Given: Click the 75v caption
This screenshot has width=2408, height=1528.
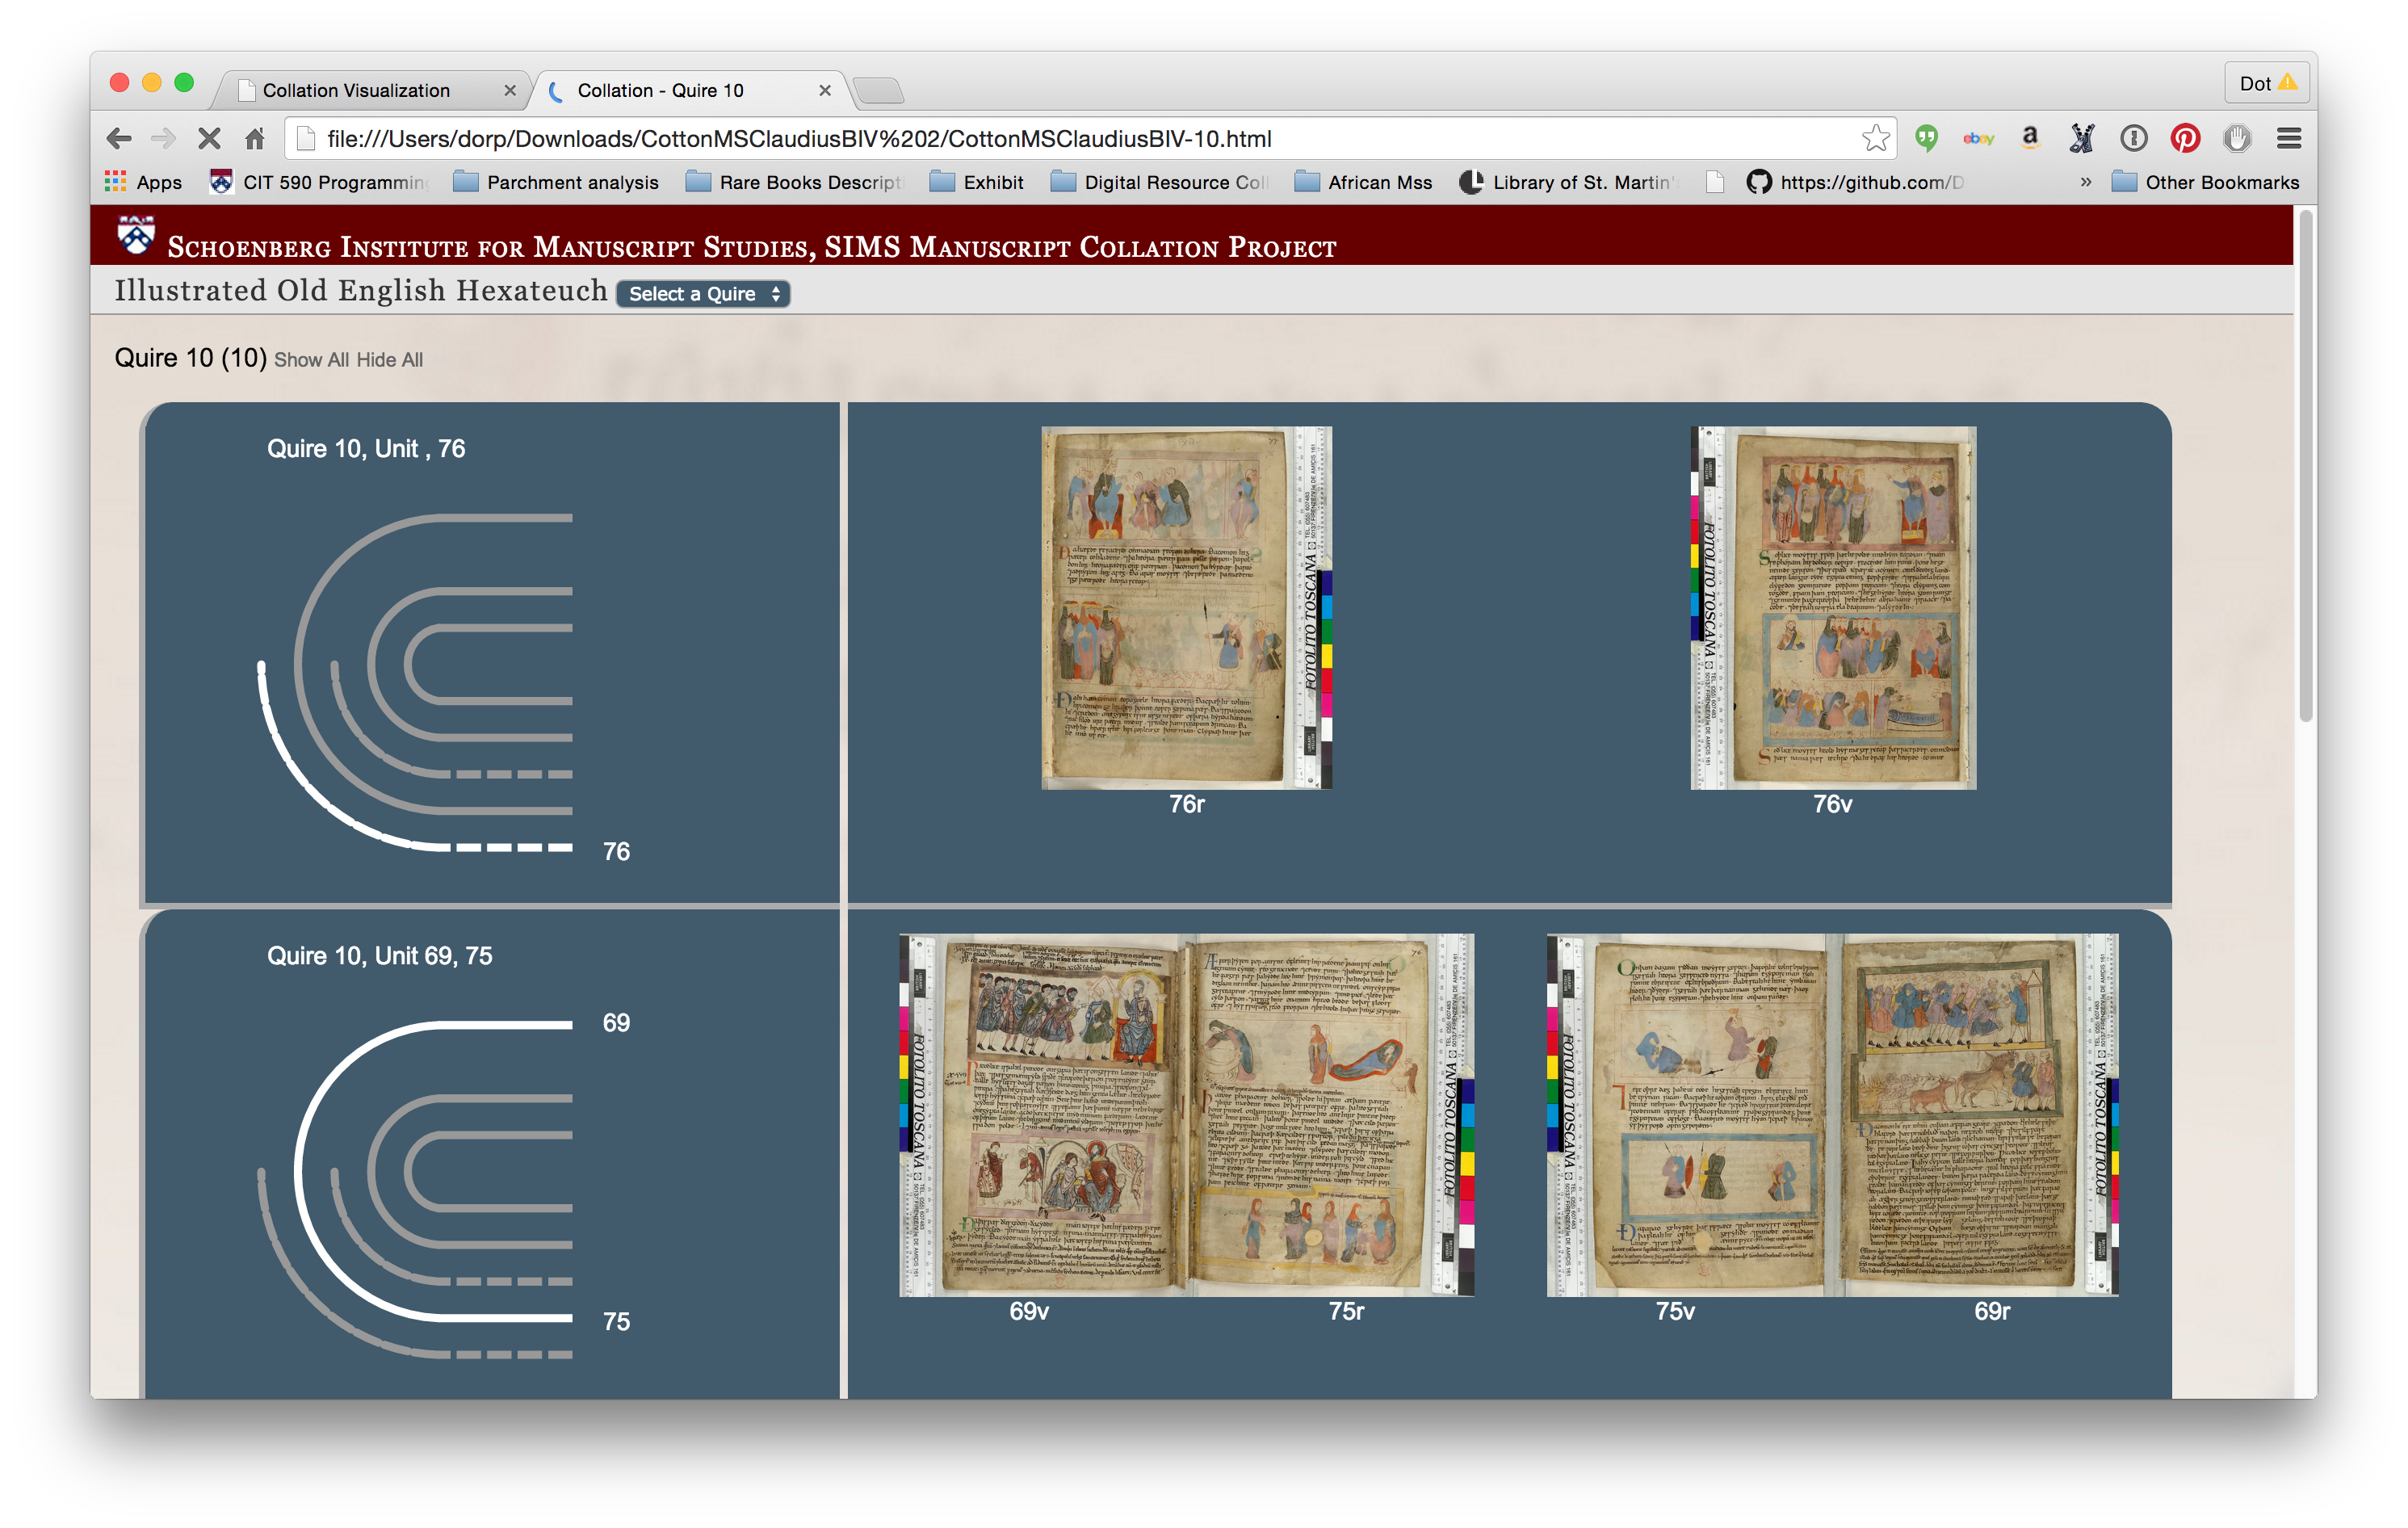Looking at the screenshot, I should click(1675, 1311).
